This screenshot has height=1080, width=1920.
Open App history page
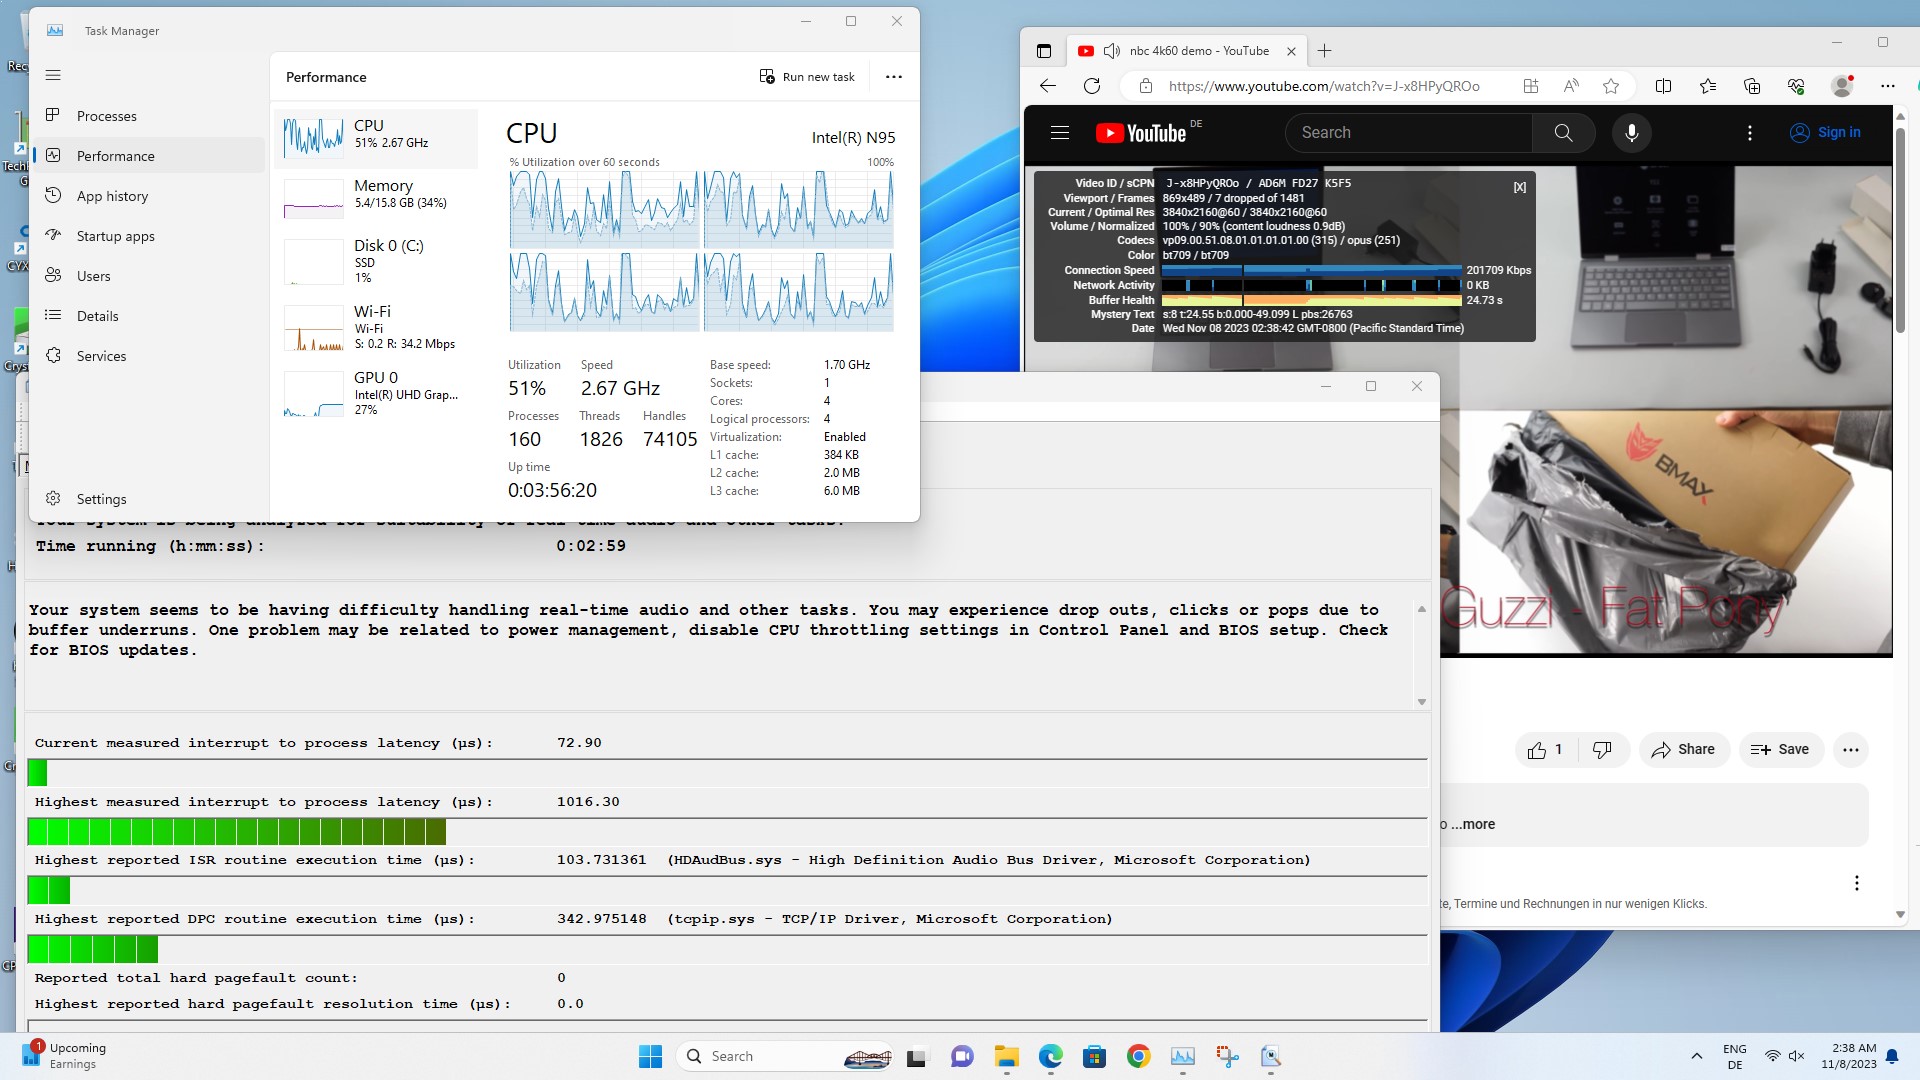112,196
